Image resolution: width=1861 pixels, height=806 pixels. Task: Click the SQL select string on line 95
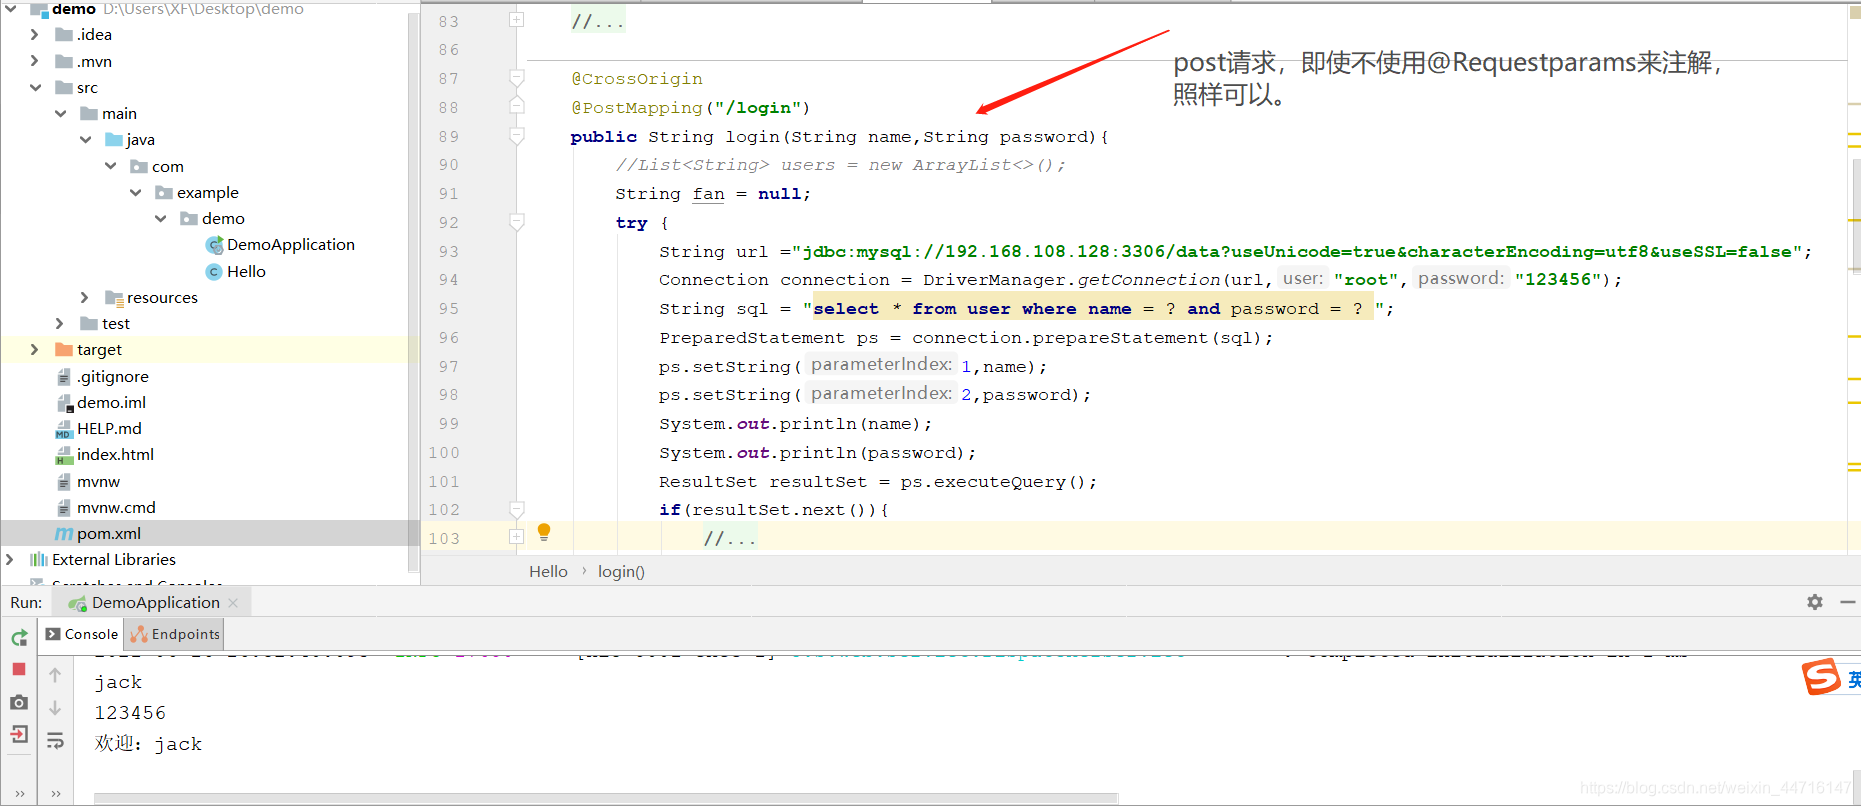coord(1092,309)
